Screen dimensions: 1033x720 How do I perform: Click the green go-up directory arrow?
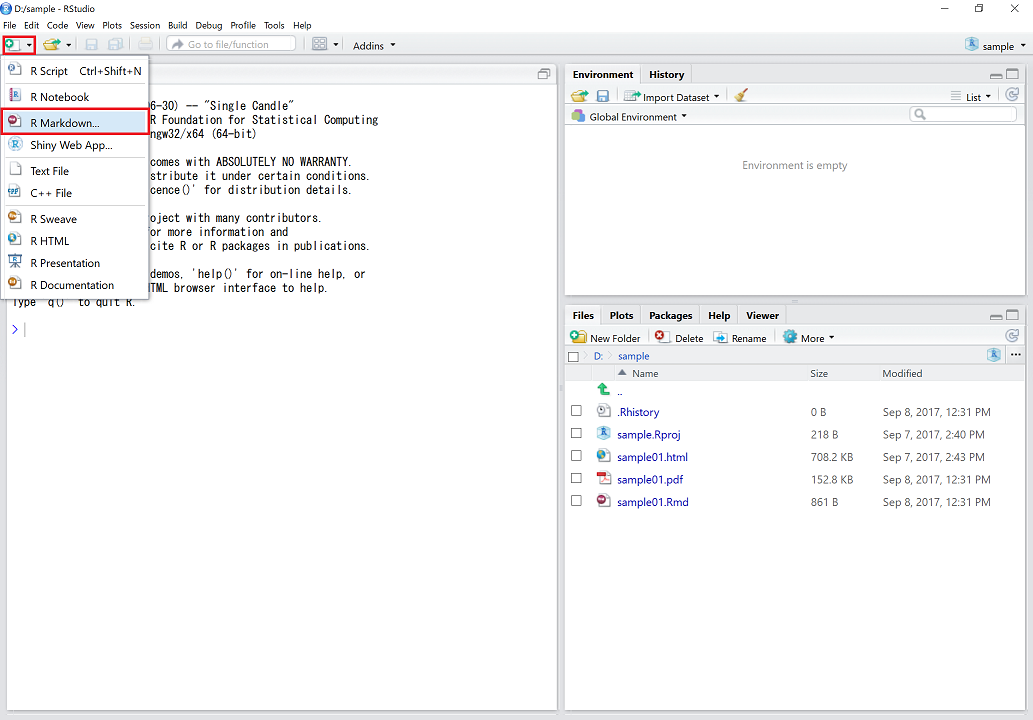pos(603,389)
